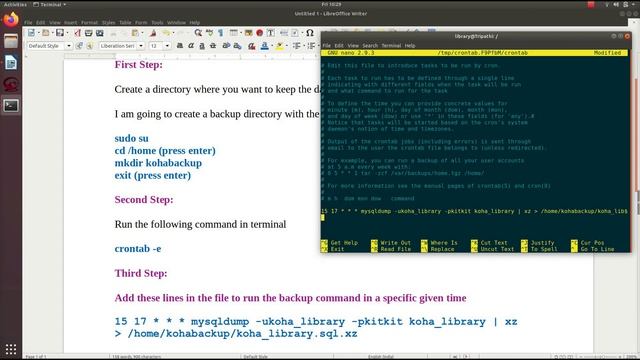640x360 pixels.
Task: Toggle Formatting Marks pilcrow icon
Action: click(220, 33)
